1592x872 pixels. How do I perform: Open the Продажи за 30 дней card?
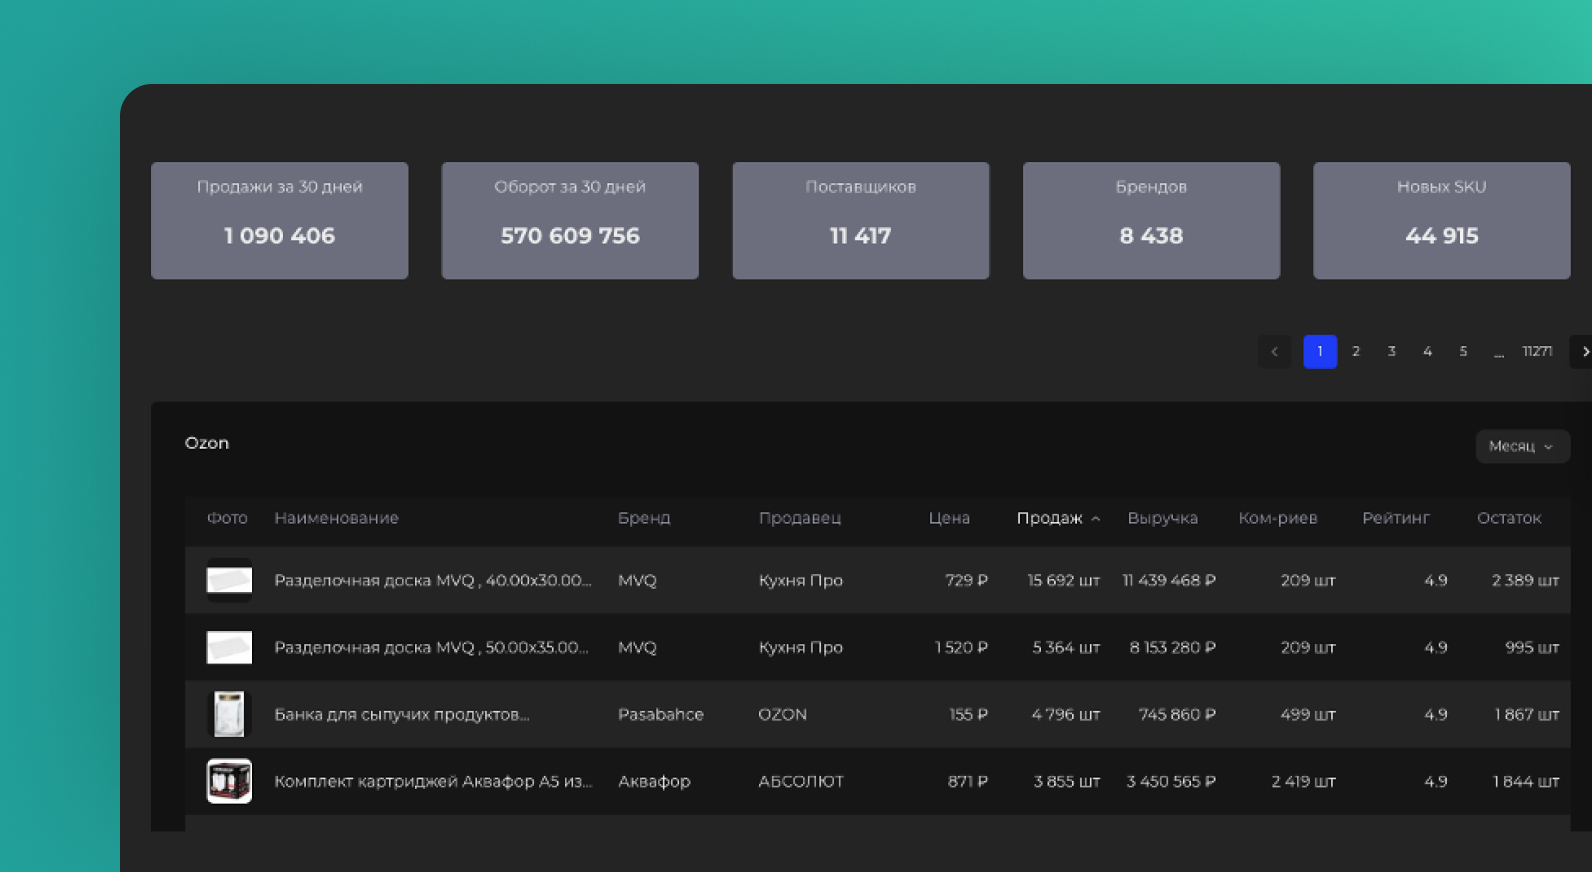point(280,221)
